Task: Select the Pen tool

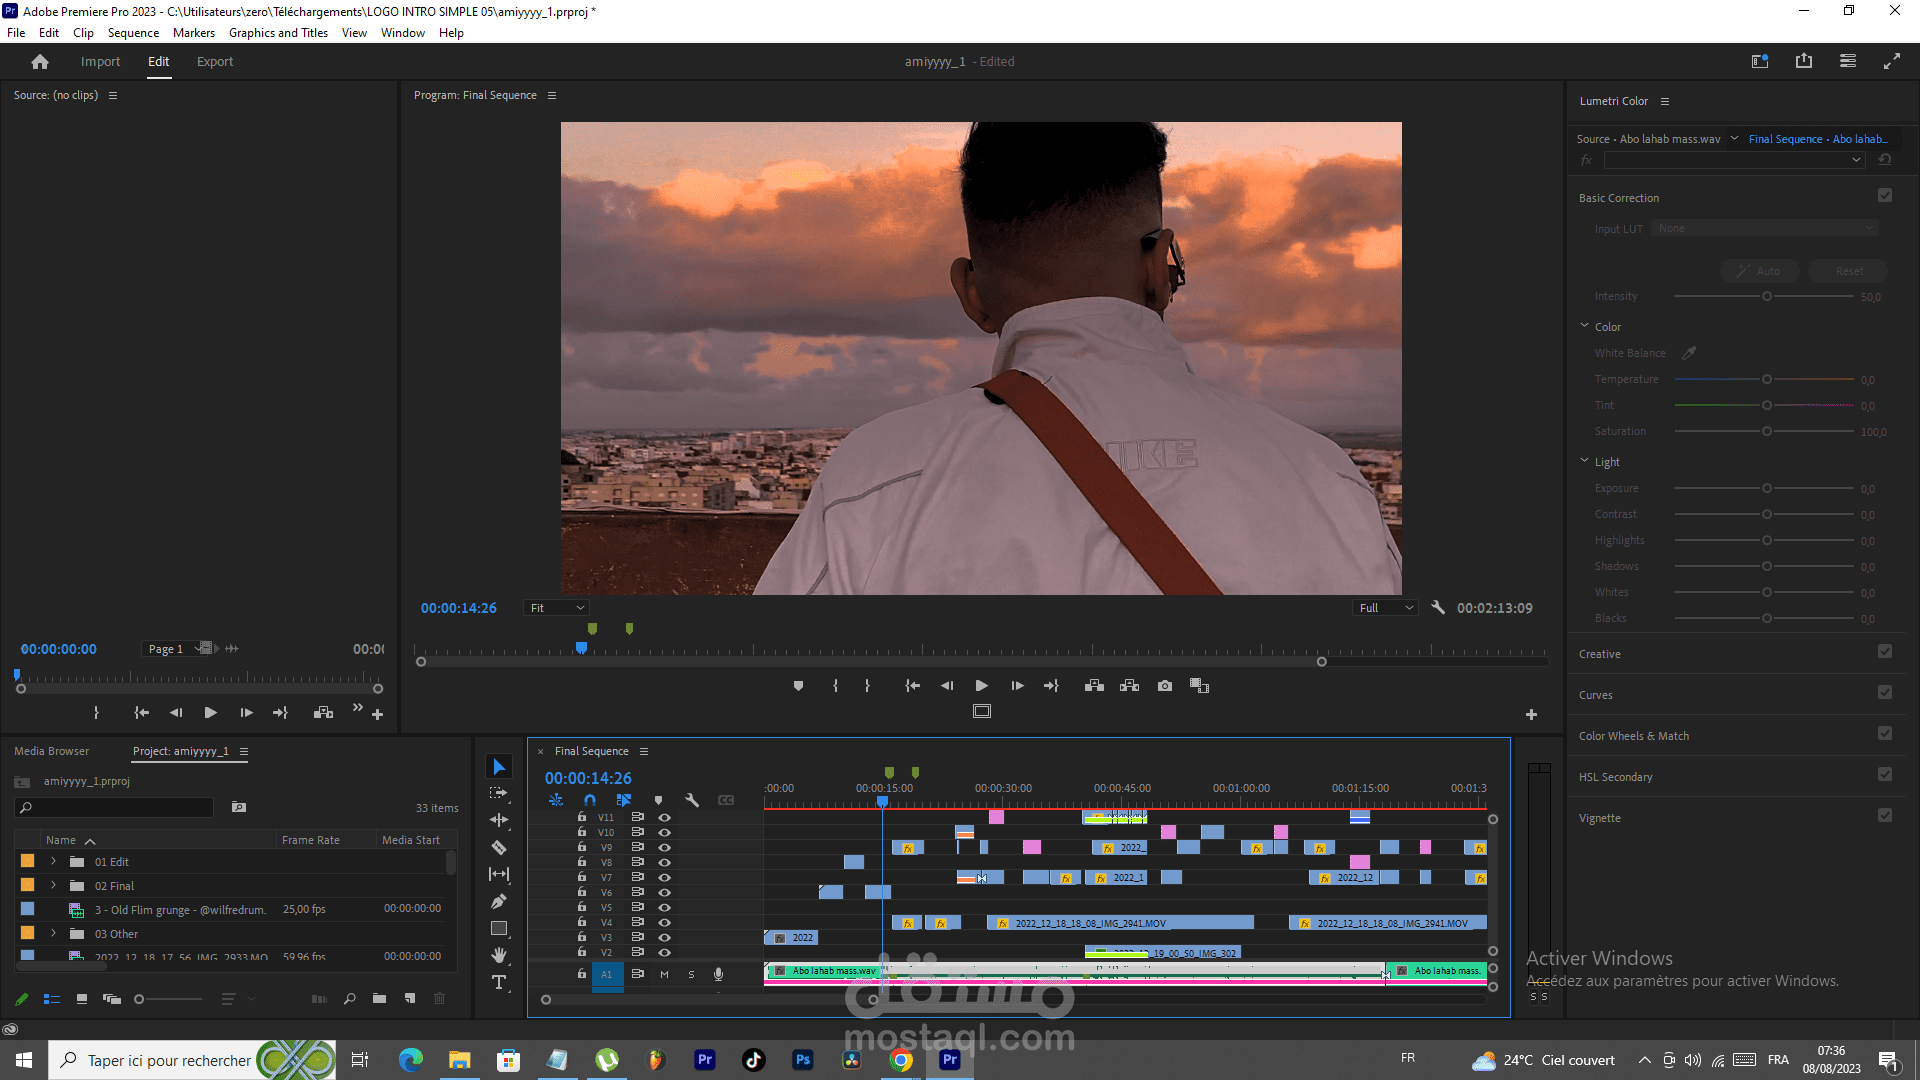Action: click(499, 901)
